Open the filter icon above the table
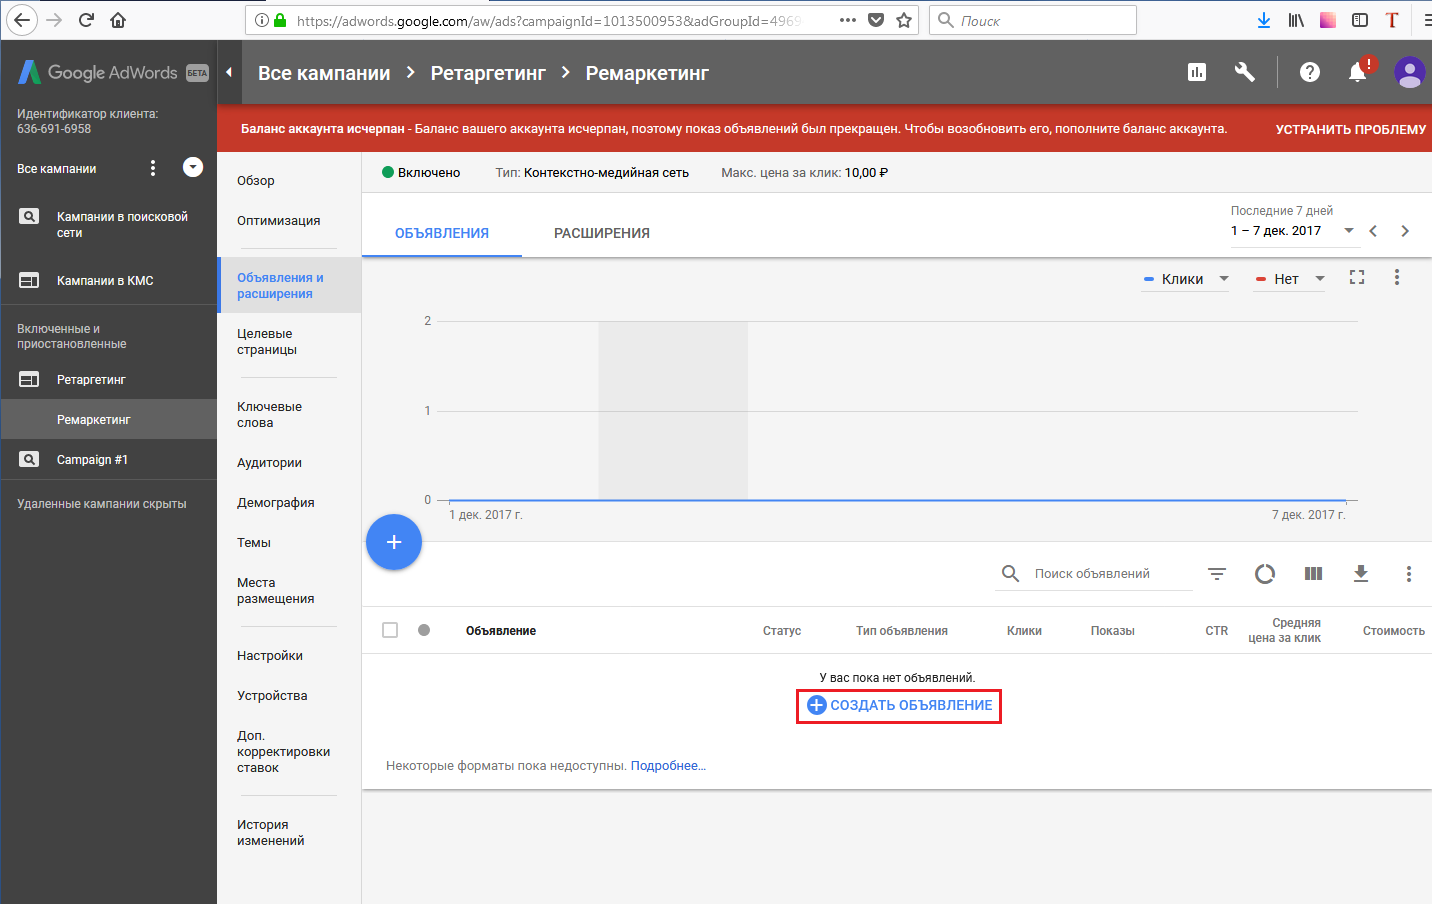Viewport: 1432px width, 904px height. point(1217,573)
